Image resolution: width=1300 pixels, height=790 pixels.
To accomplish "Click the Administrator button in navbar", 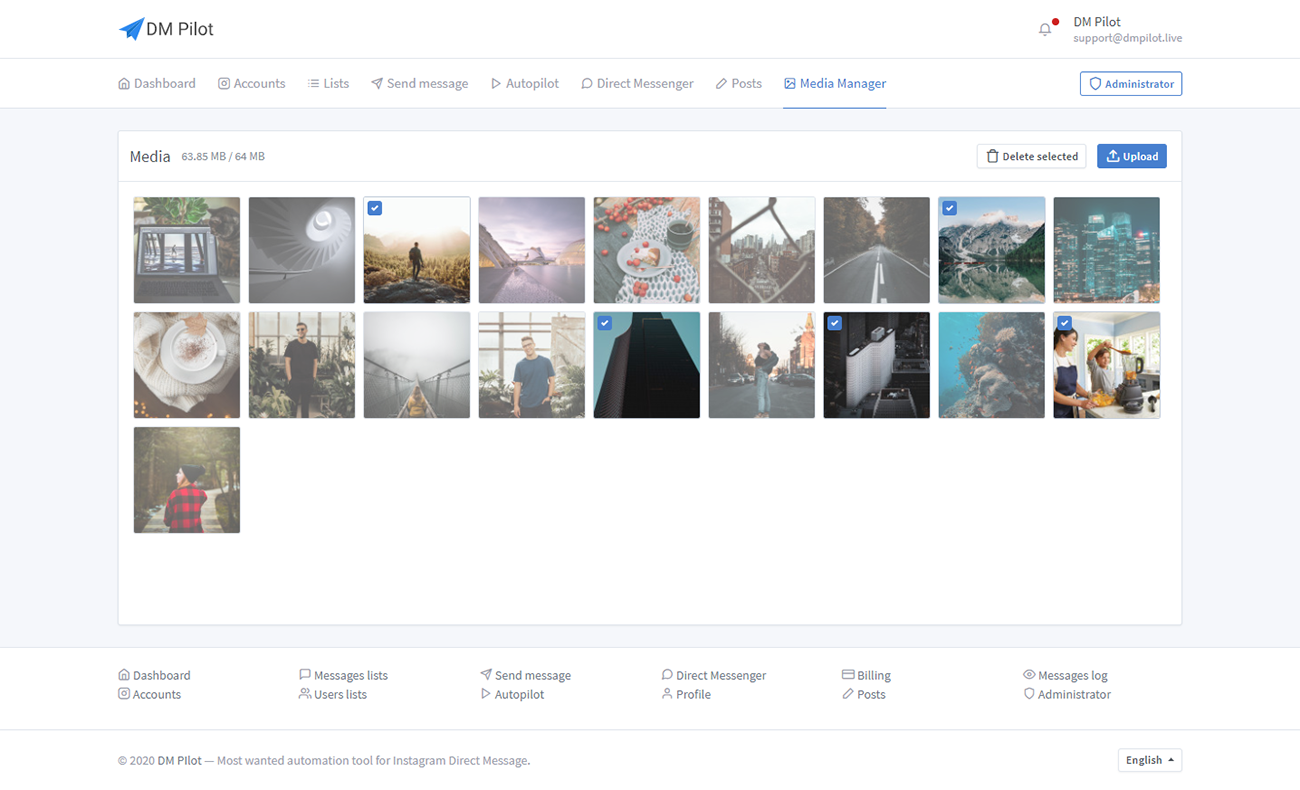I will 1131,84.
